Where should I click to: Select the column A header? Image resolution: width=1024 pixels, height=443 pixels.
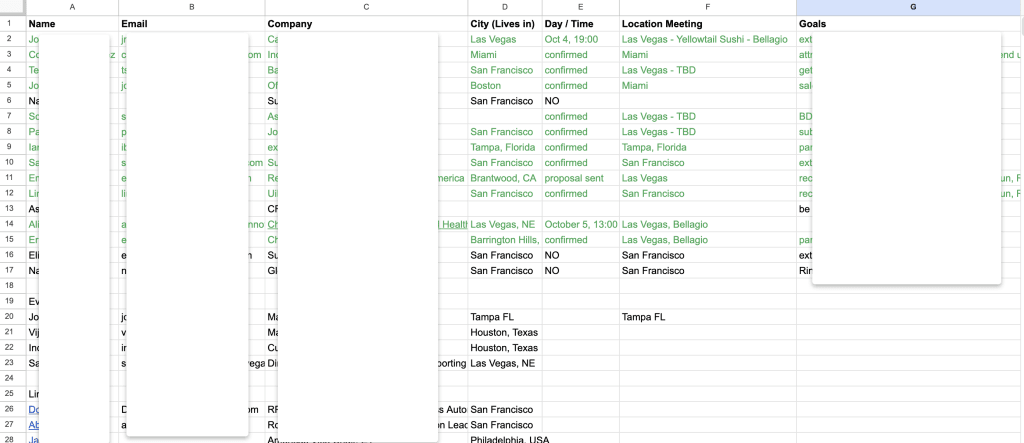72,7
